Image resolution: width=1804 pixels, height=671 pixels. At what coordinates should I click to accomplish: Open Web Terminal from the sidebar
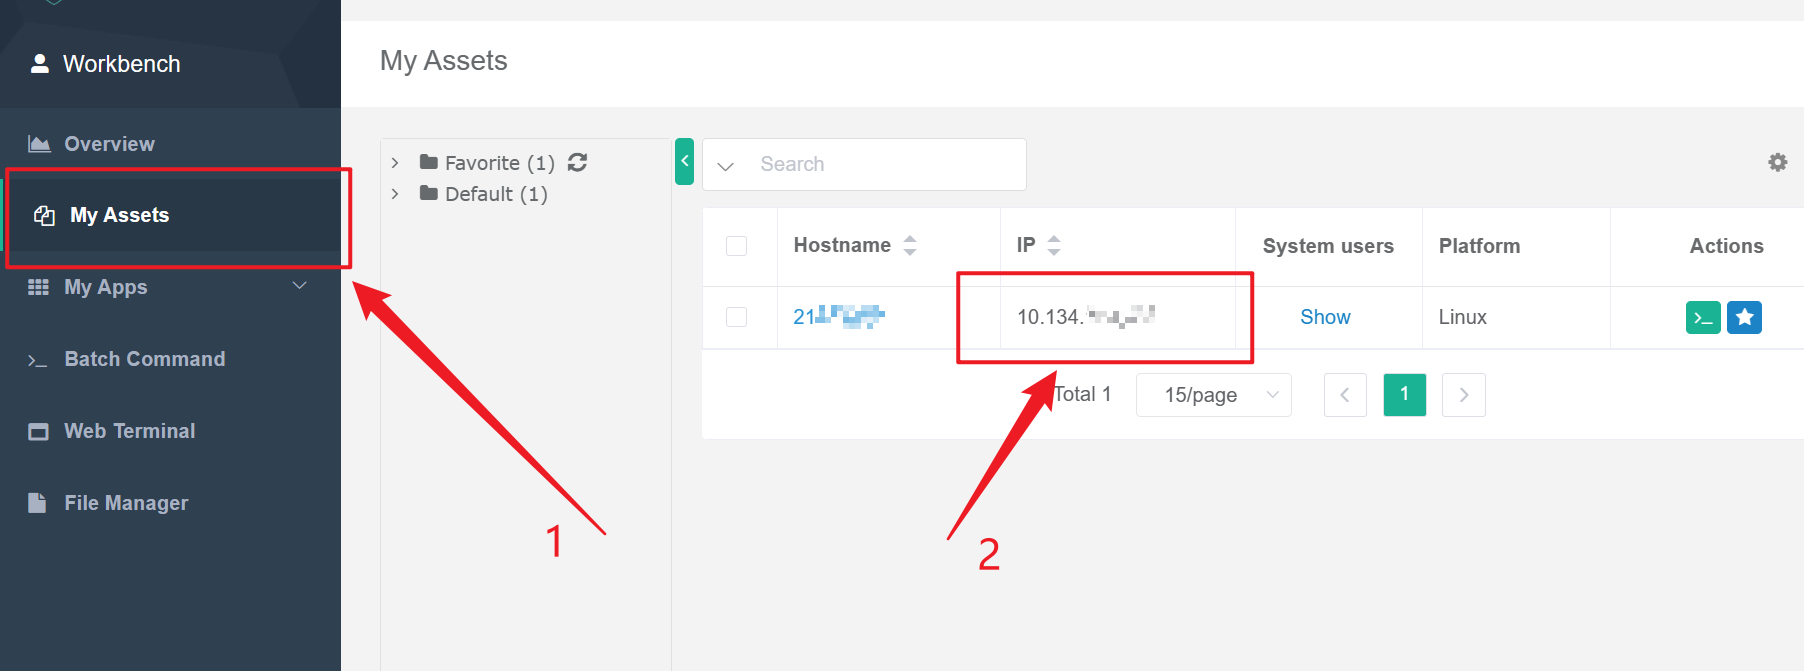click(129, 431)
